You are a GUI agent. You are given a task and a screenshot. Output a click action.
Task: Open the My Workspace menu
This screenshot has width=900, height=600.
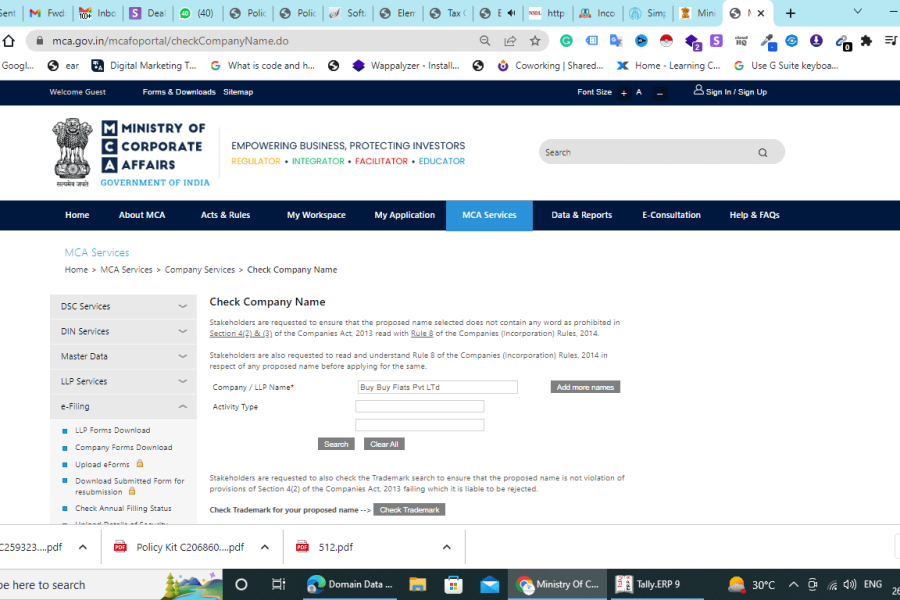tap(316, 215)
